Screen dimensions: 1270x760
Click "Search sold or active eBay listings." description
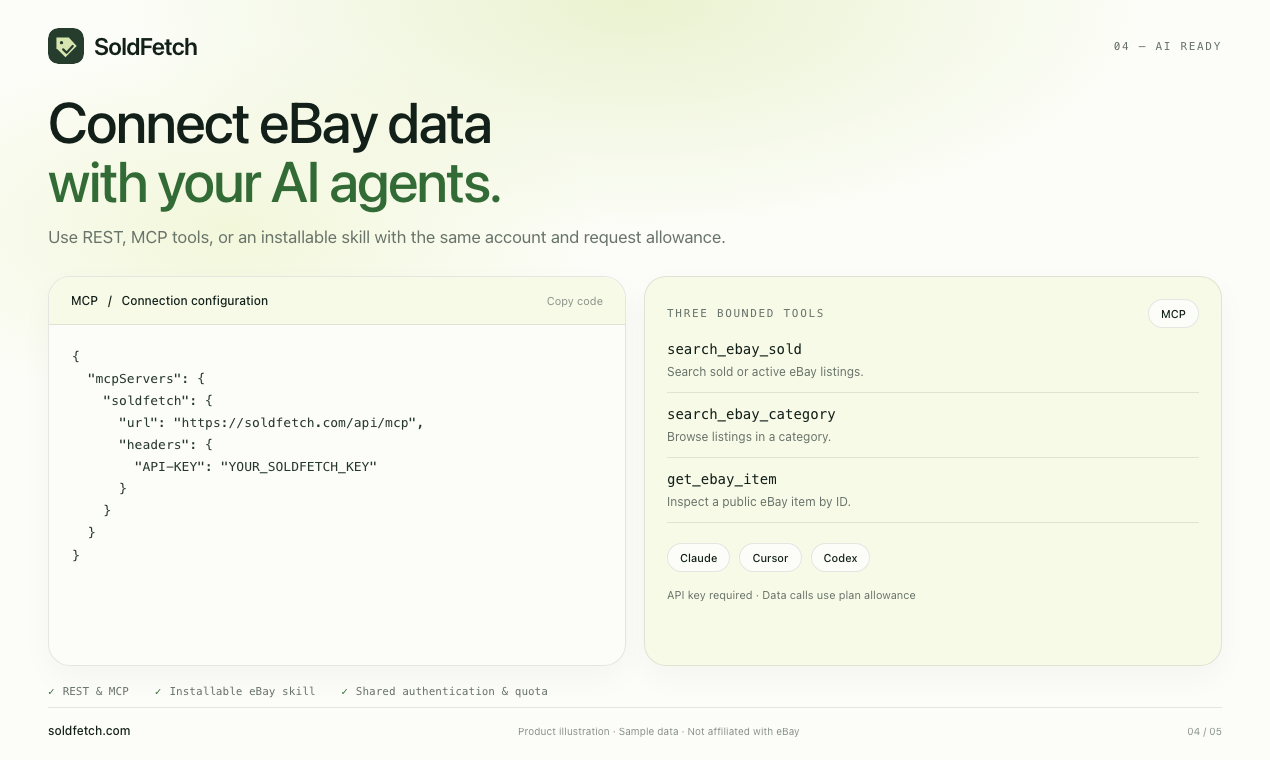765,372
